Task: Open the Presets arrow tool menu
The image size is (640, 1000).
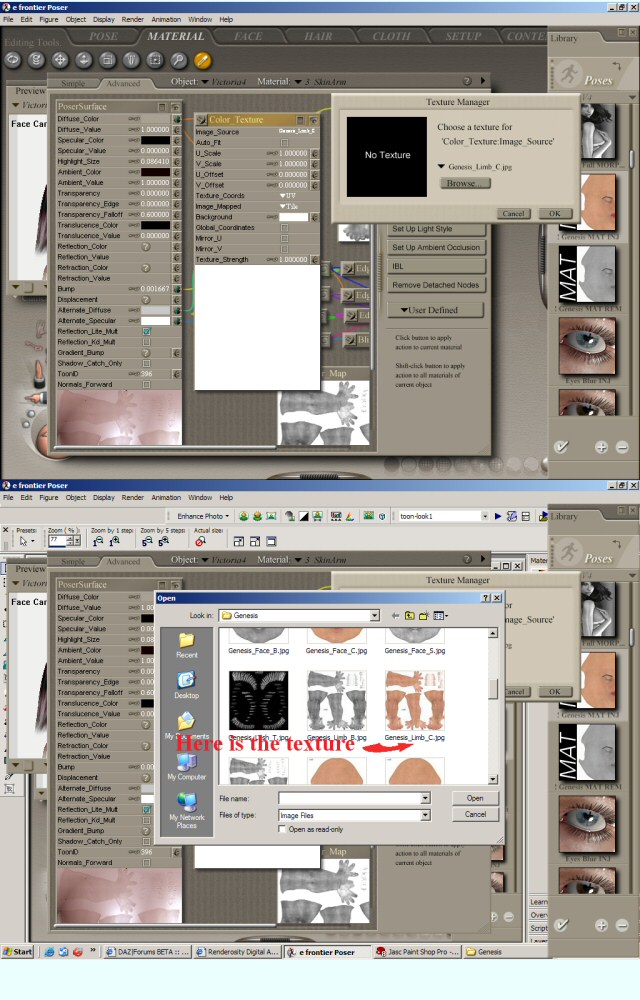Action: (25, 541)
